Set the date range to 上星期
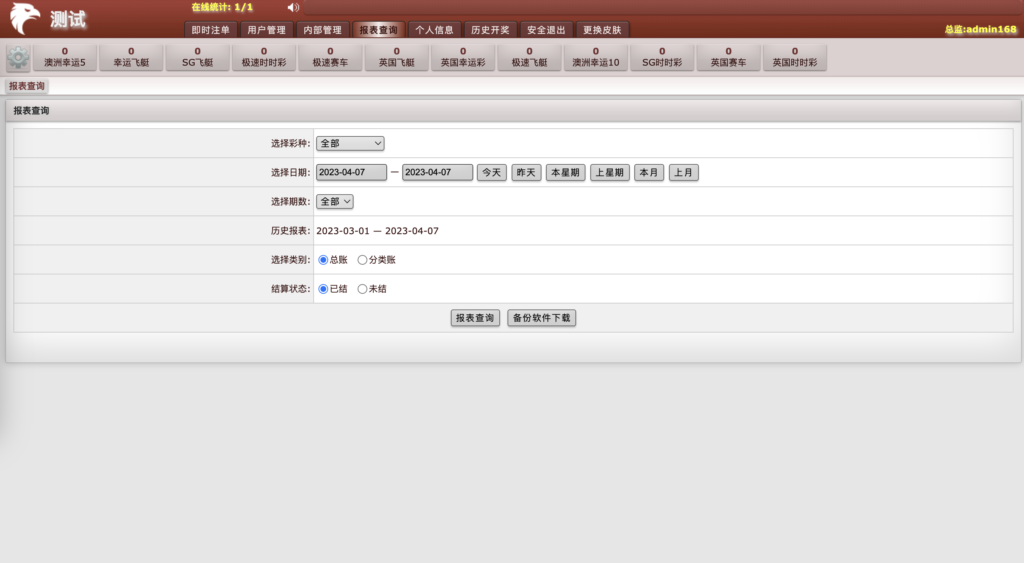This screenshot has height=563, width=1024. coord(609,172)
